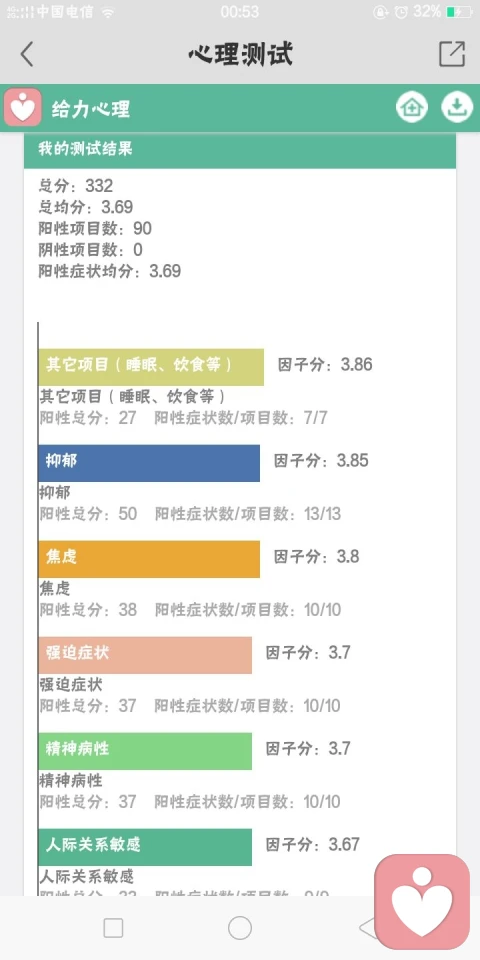This screenshot has height=960, width=480.
Task: Tap the battery indicator in status bar
Action: [459, 12]
